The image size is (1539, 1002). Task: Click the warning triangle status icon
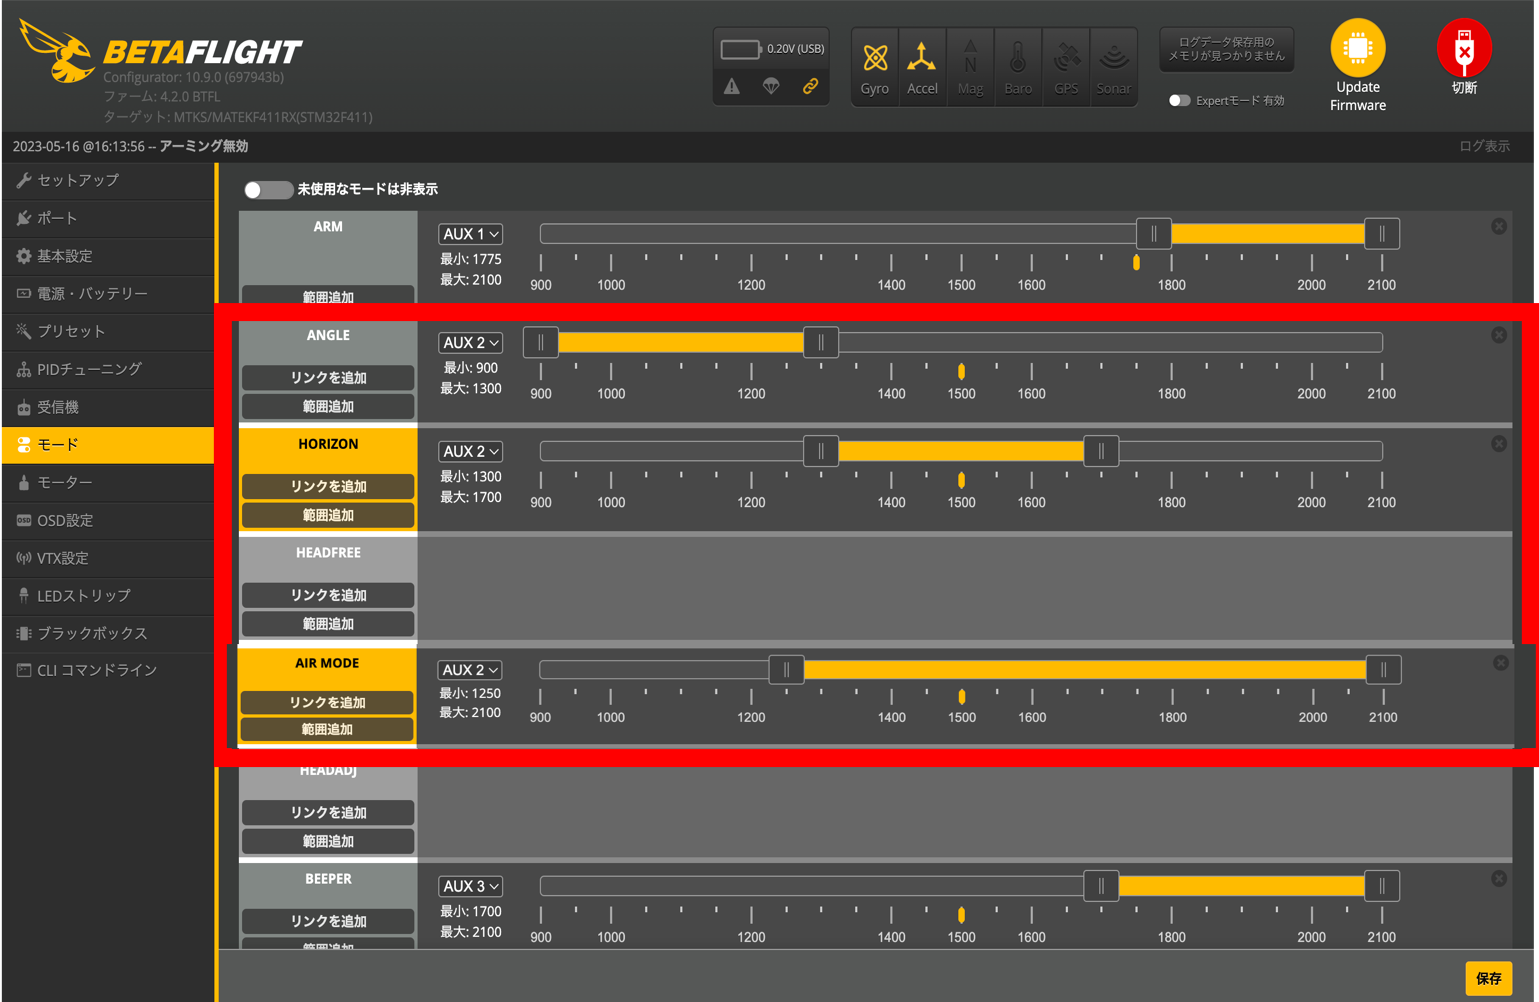[x=732, y=87]
